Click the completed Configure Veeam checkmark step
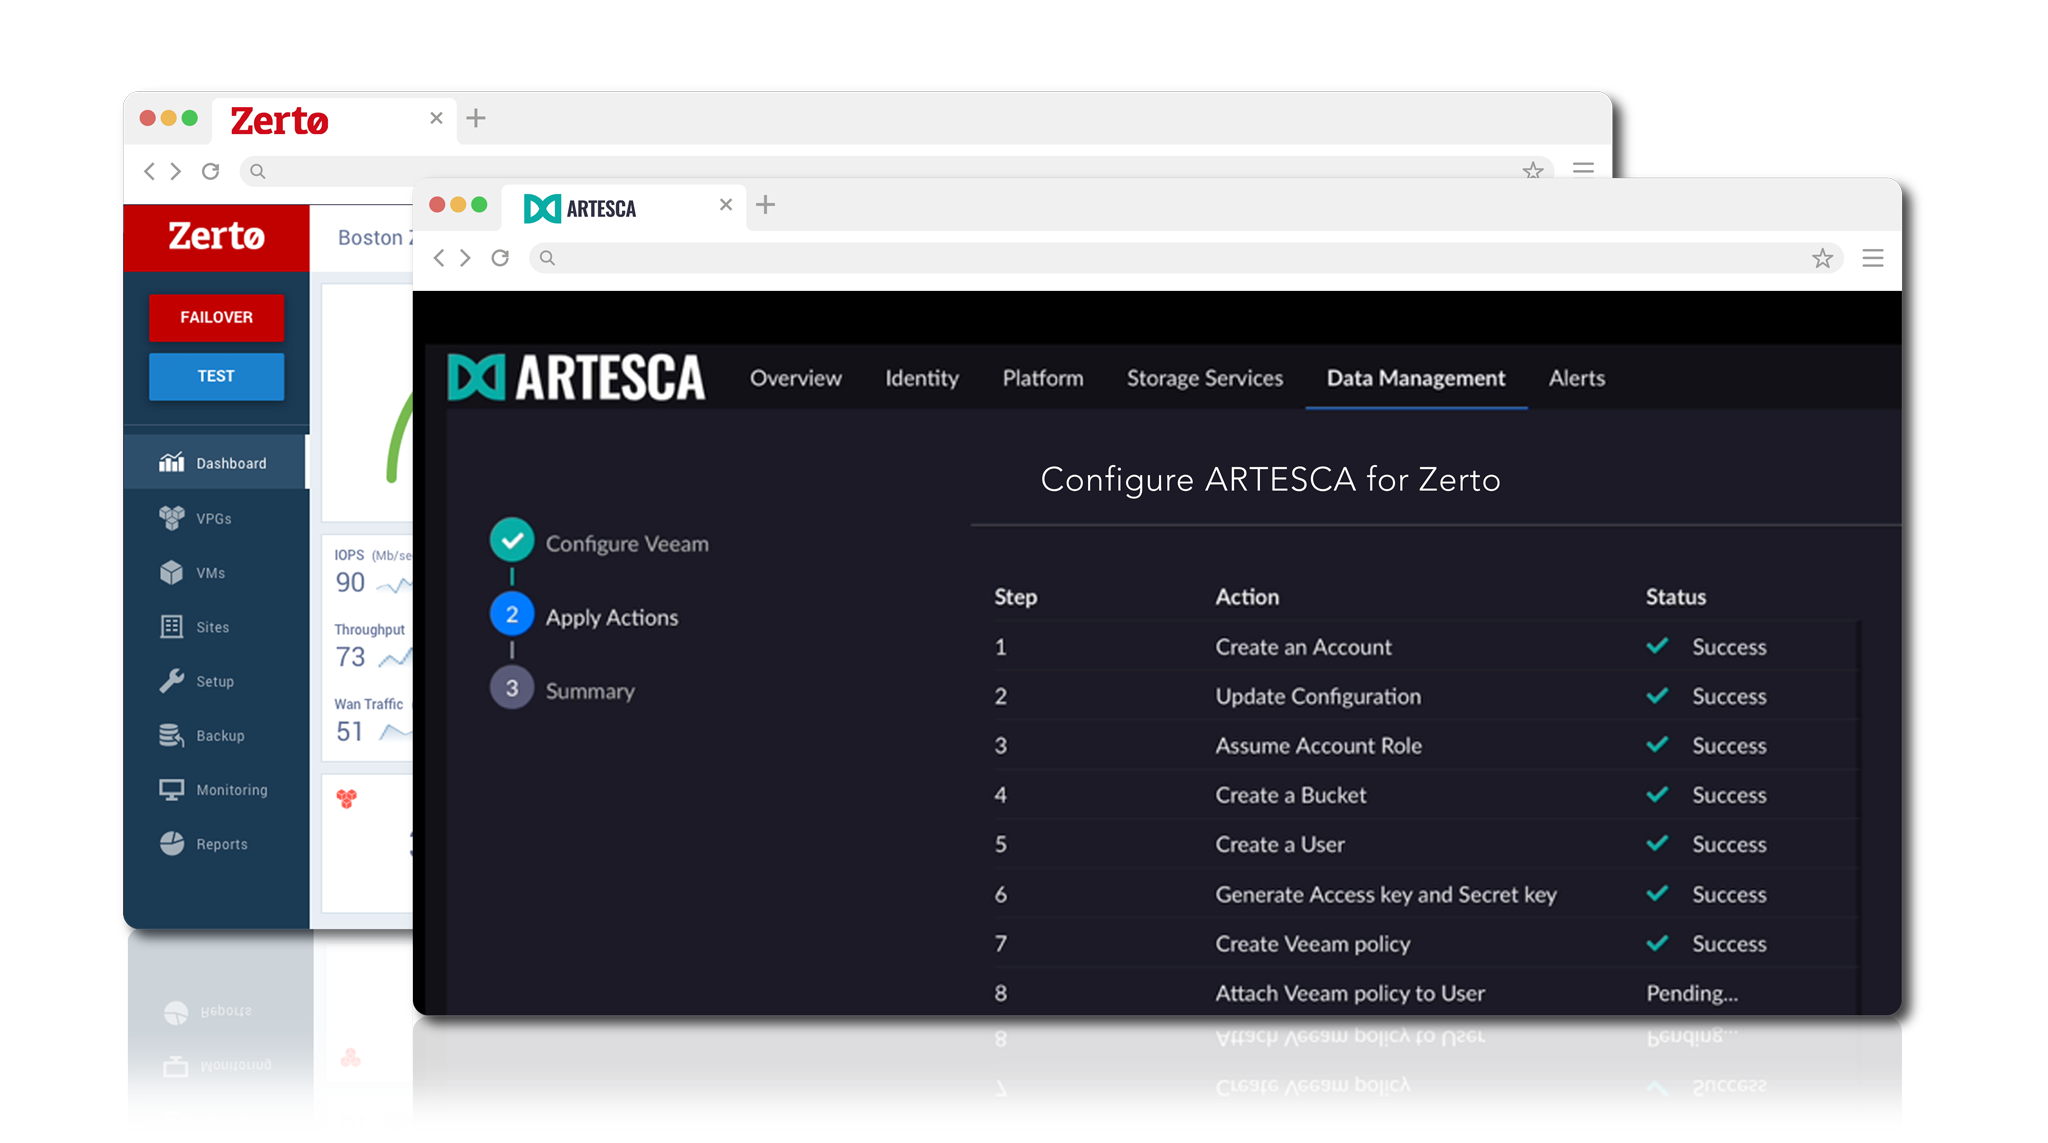 512,541
